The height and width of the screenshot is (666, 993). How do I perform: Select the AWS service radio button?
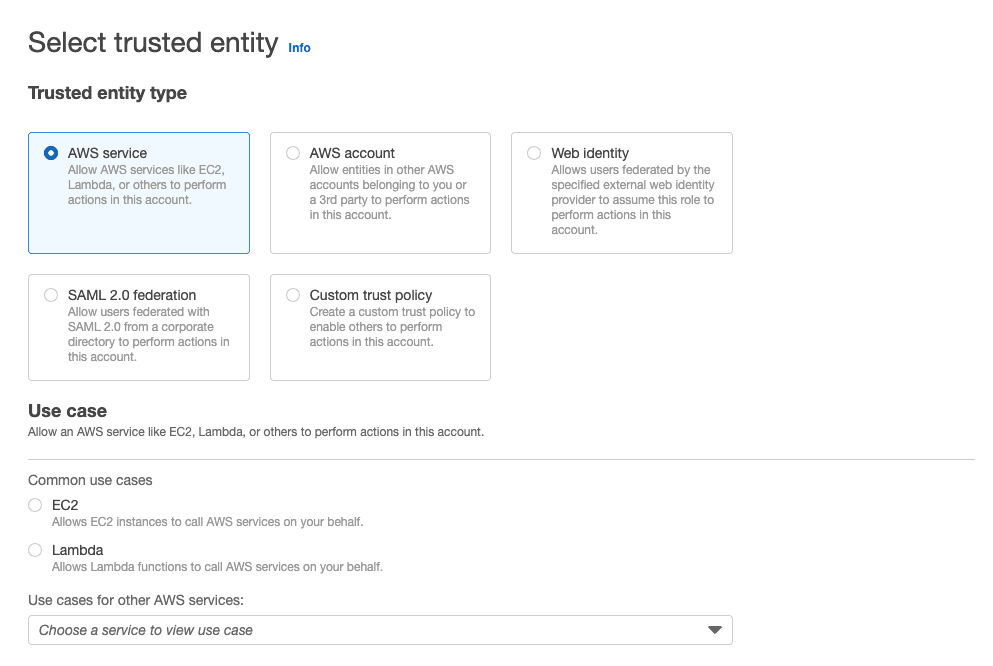(x=51, y=153)
